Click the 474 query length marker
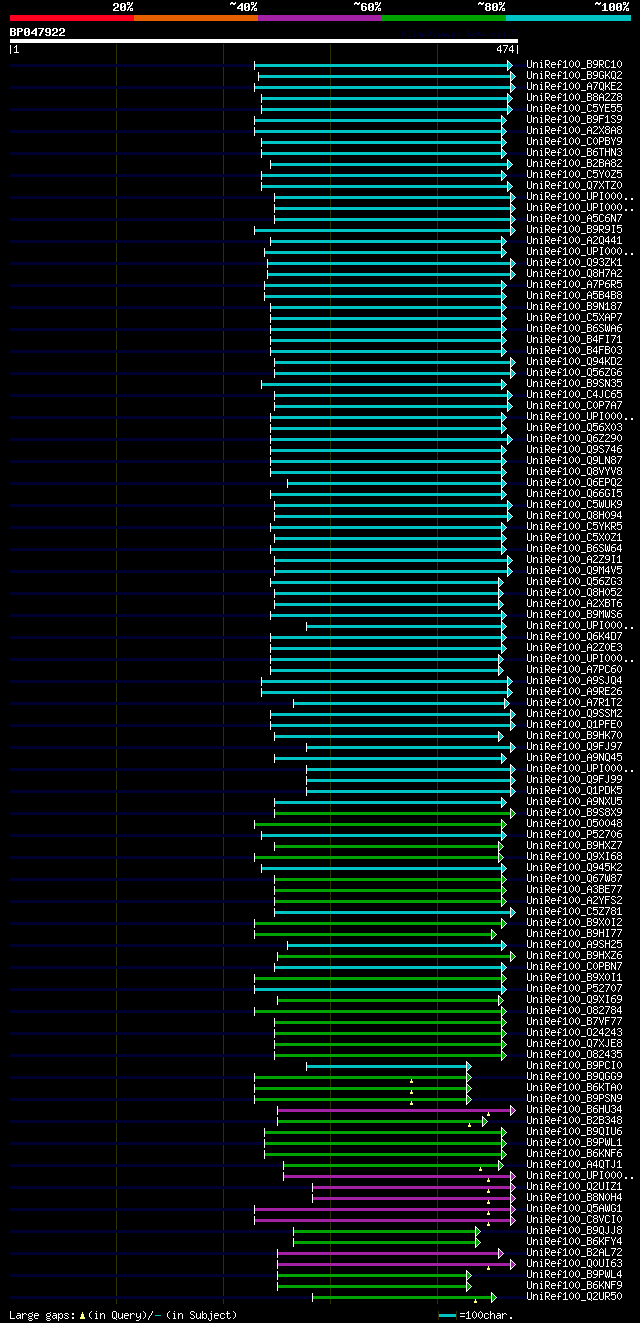640x1323 pixels. tap(504, 49)
